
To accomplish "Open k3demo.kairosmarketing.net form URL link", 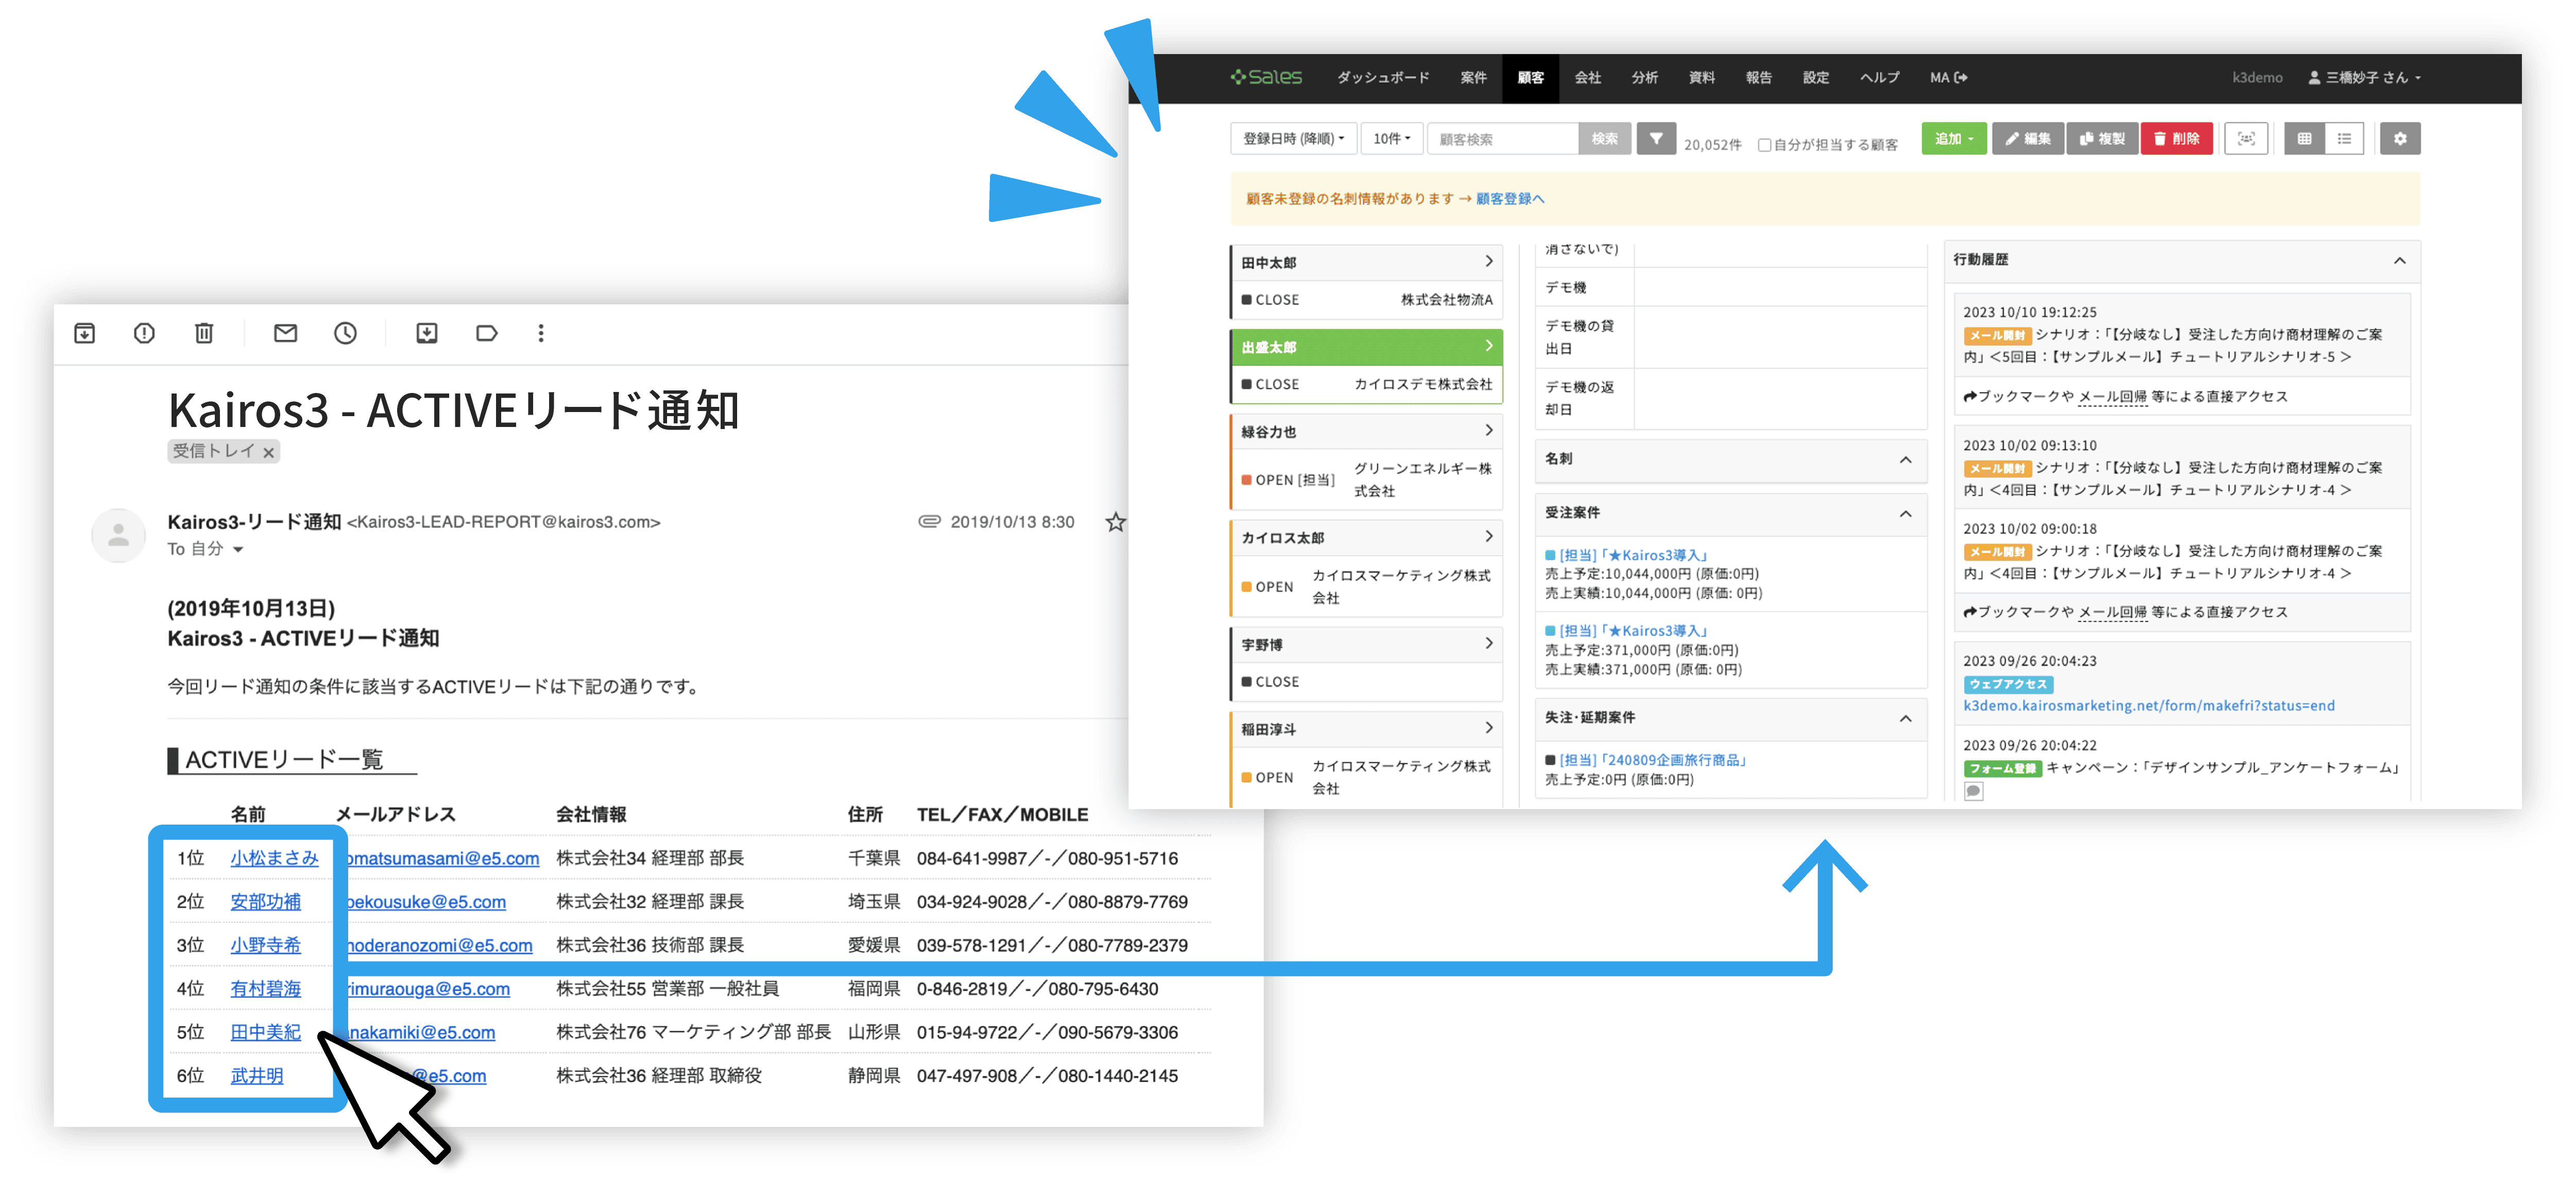I will click(x=2149, y=706).
